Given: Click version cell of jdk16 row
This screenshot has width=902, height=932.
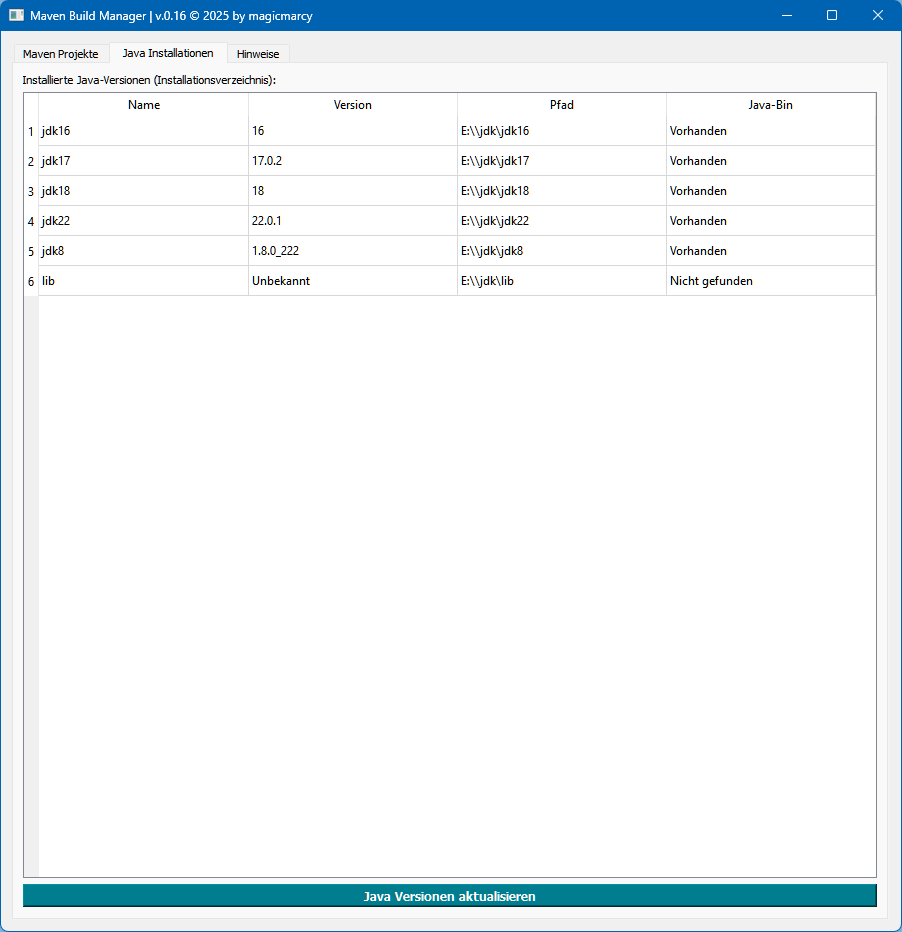Looking at the screenshot, I should click(353, 131).
